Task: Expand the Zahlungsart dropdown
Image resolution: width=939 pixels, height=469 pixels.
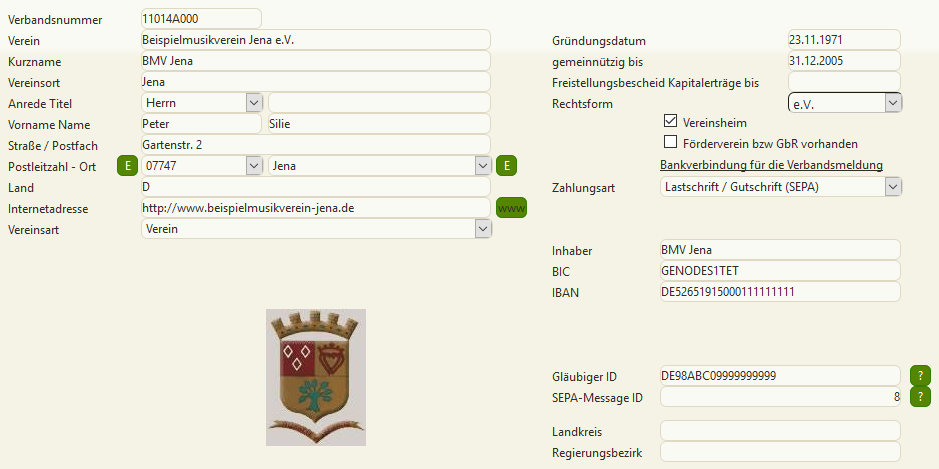Action: tap(893, 187)
